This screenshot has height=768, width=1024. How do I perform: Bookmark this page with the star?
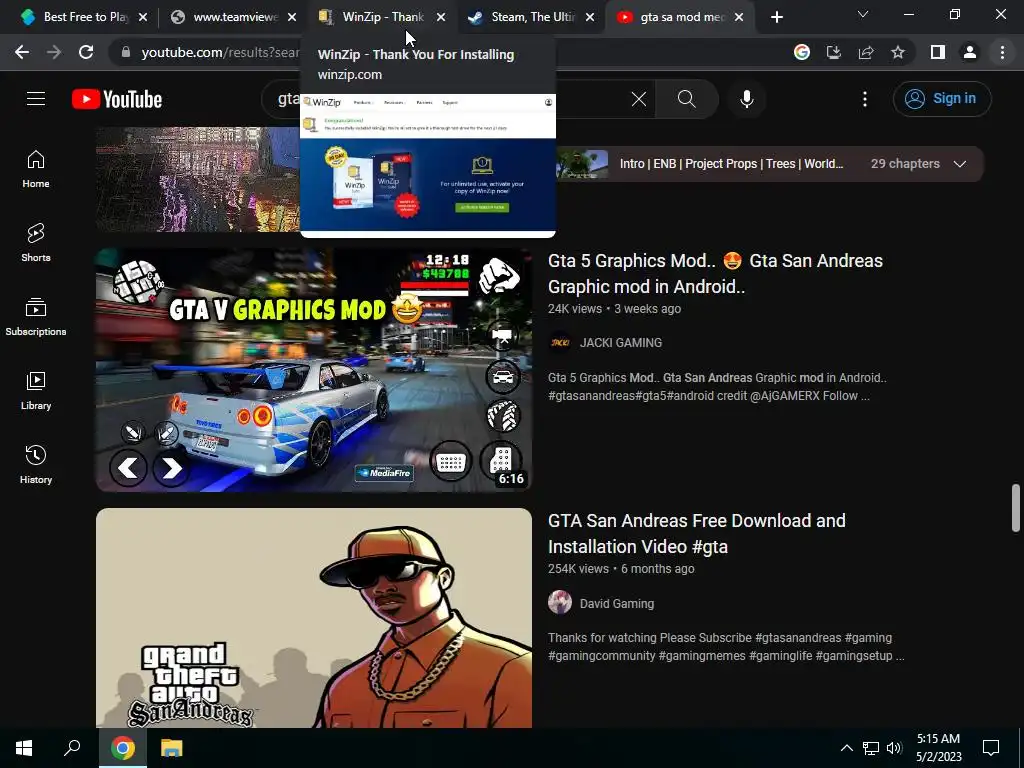[898, 52]
